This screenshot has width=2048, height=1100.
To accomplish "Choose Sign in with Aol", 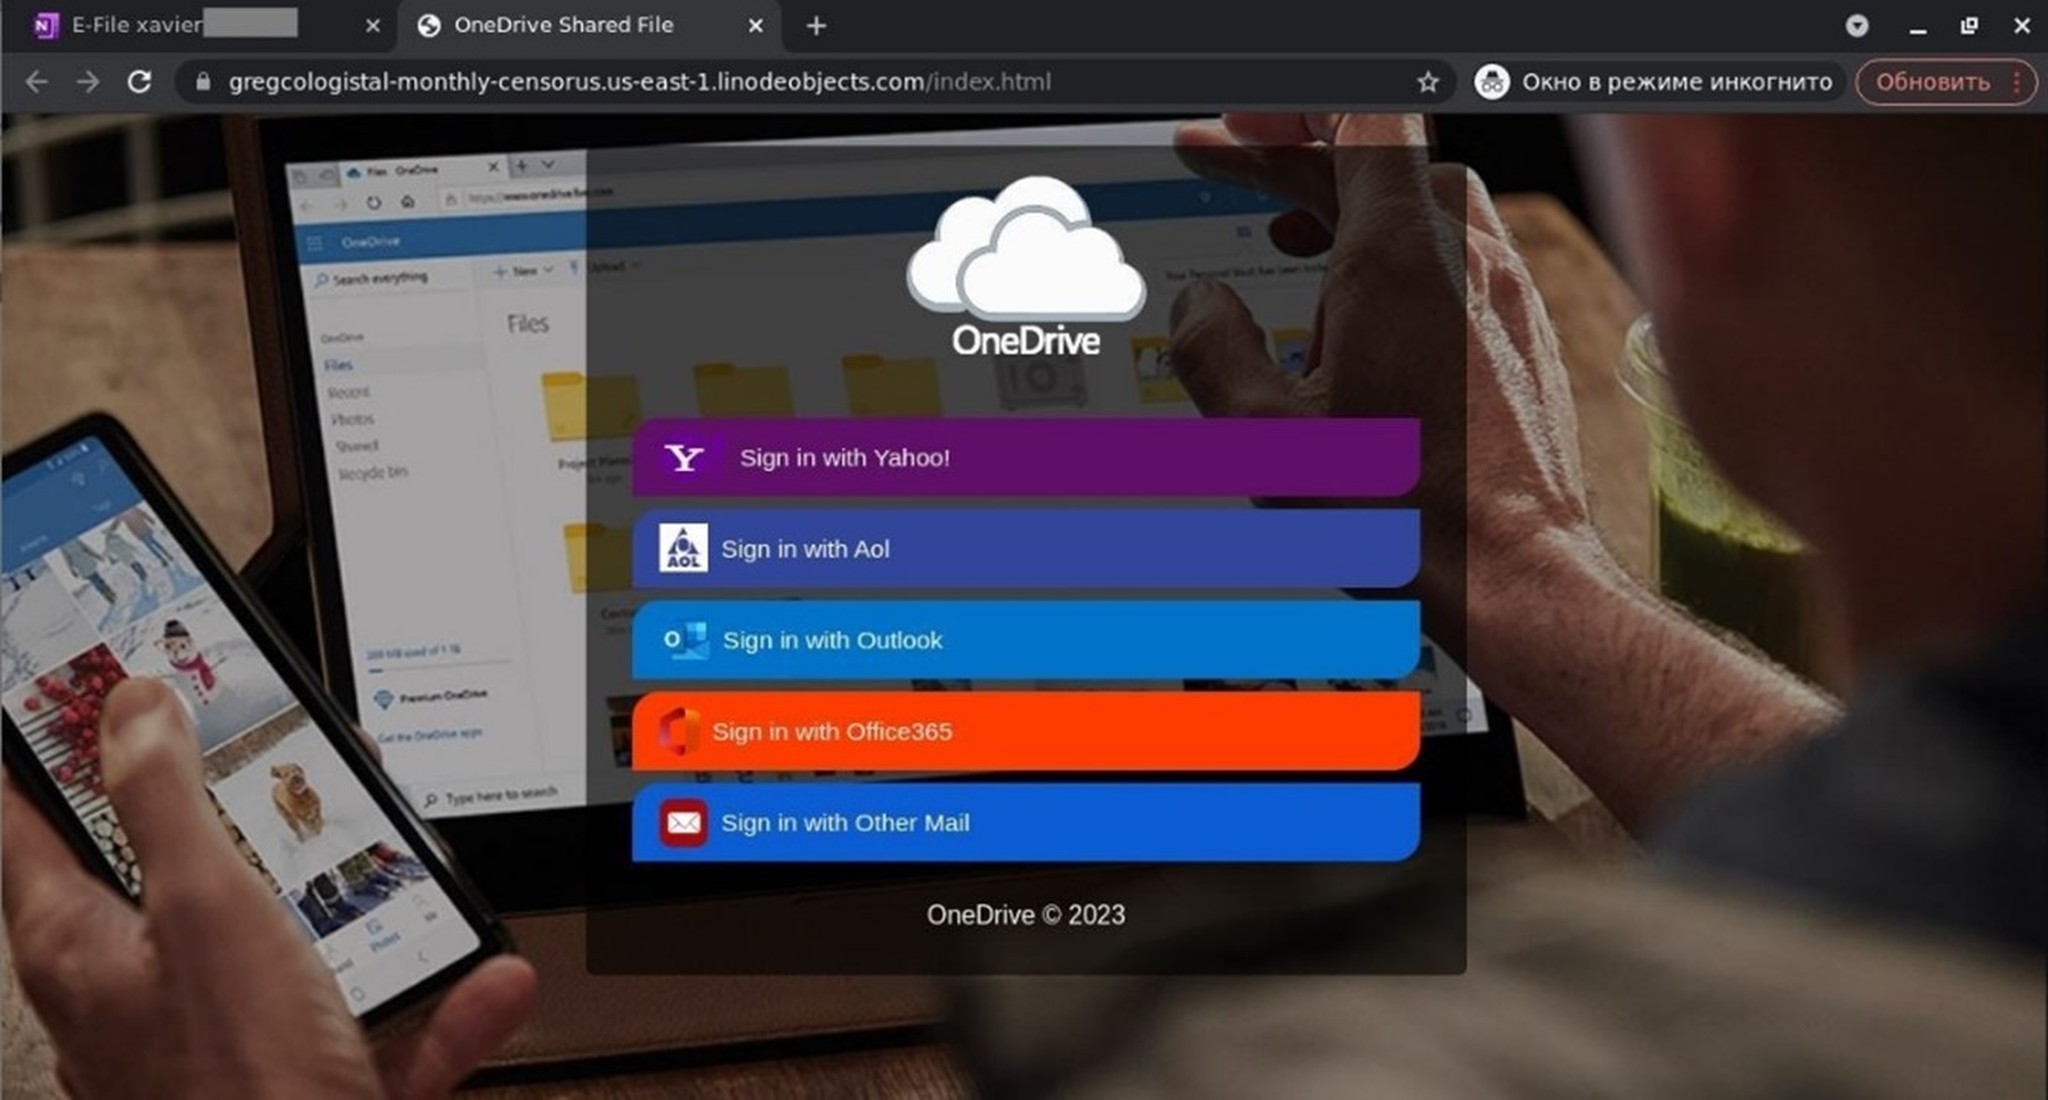I will coord(1025,549).
